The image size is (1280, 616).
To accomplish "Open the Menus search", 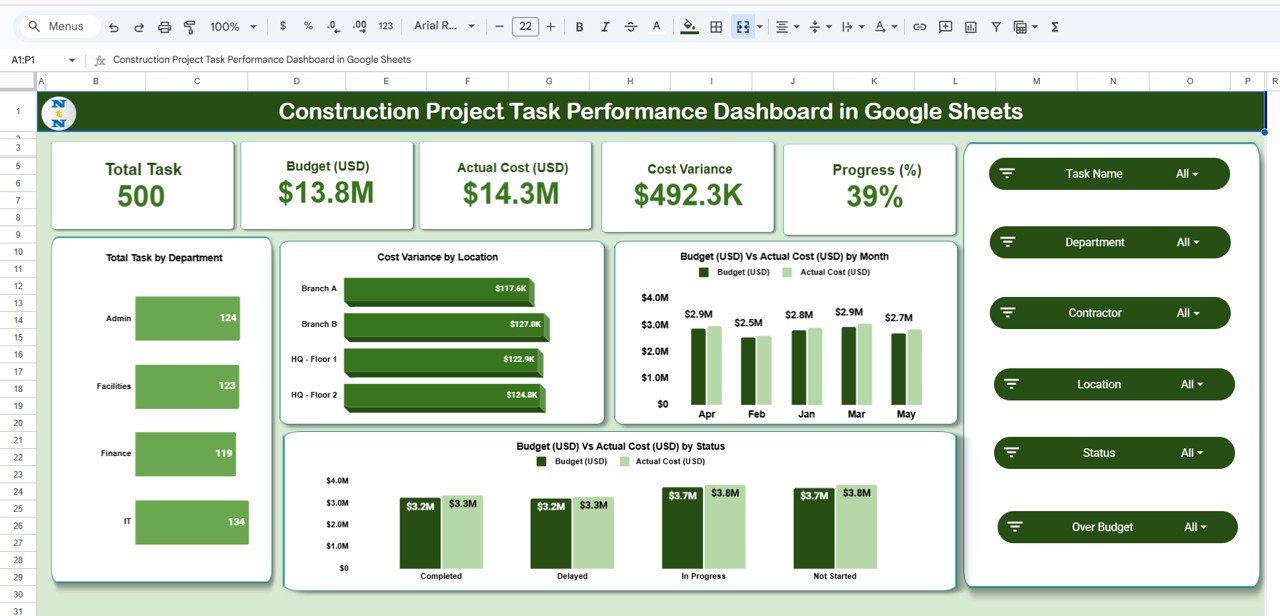I will tap(57, 26).
